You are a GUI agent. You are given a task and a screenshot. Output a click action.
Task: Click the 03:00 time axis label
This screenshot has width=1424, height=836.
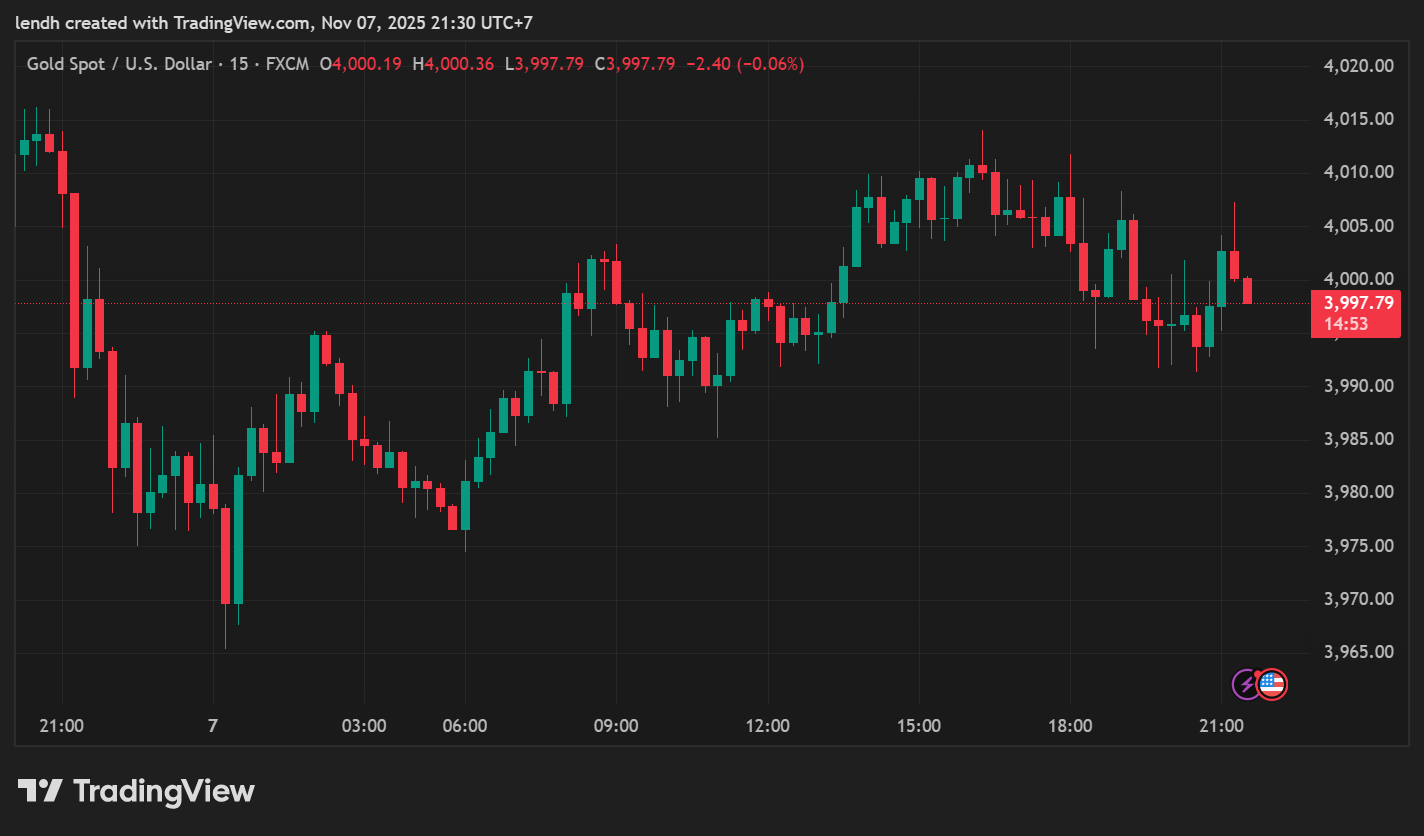364,726
